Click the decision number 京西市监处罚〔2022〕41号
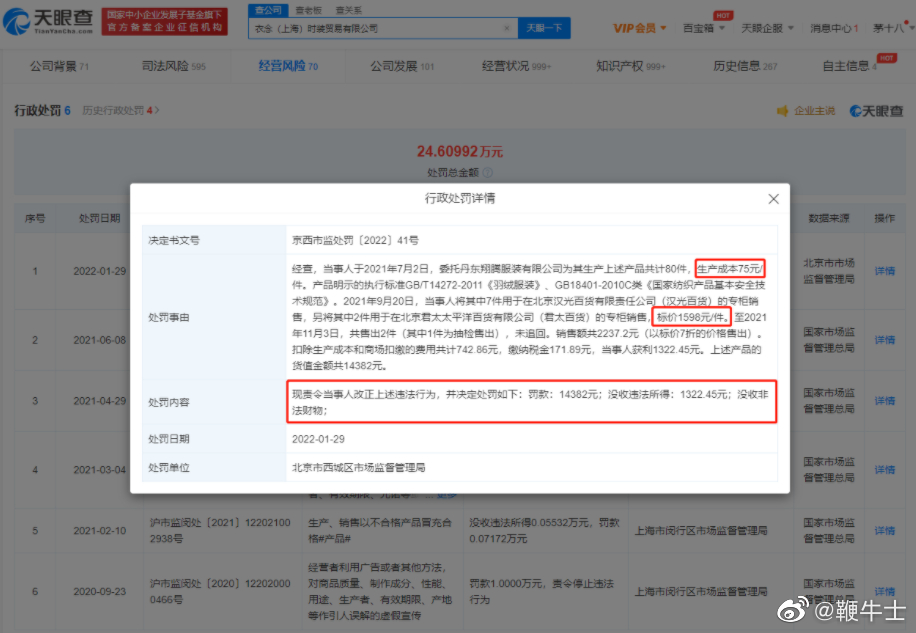 click(355, 240)
